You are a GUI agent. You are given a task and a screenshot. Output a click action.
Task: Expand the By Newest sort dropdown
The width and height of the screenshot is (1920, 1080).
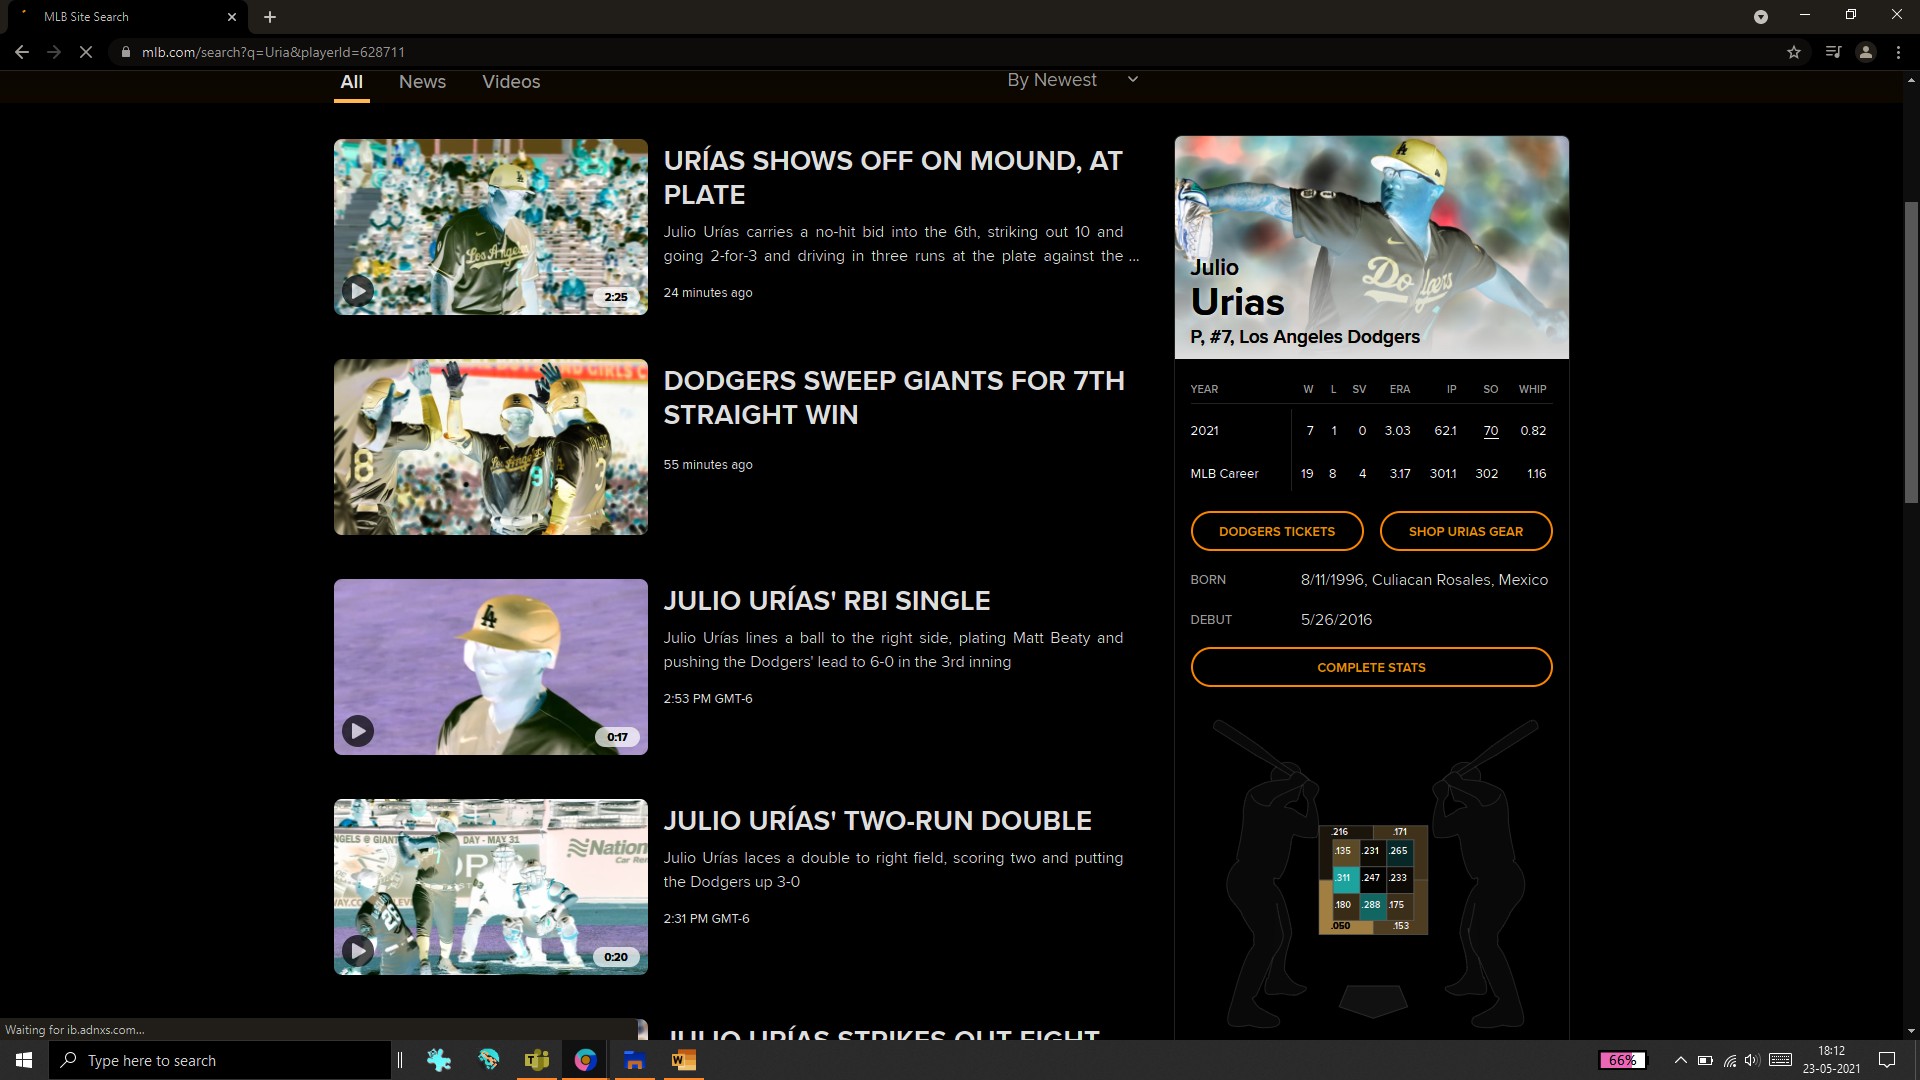point(1072,80)
